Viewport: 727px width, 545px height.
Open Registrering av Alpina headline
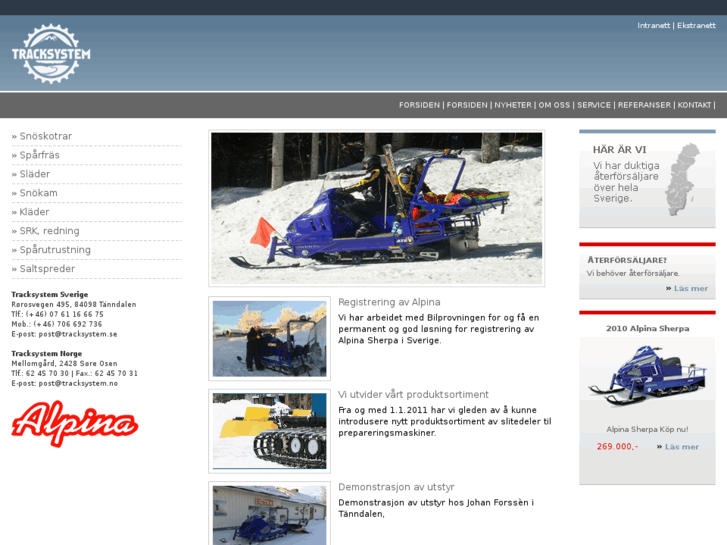[x=389, y=302]
